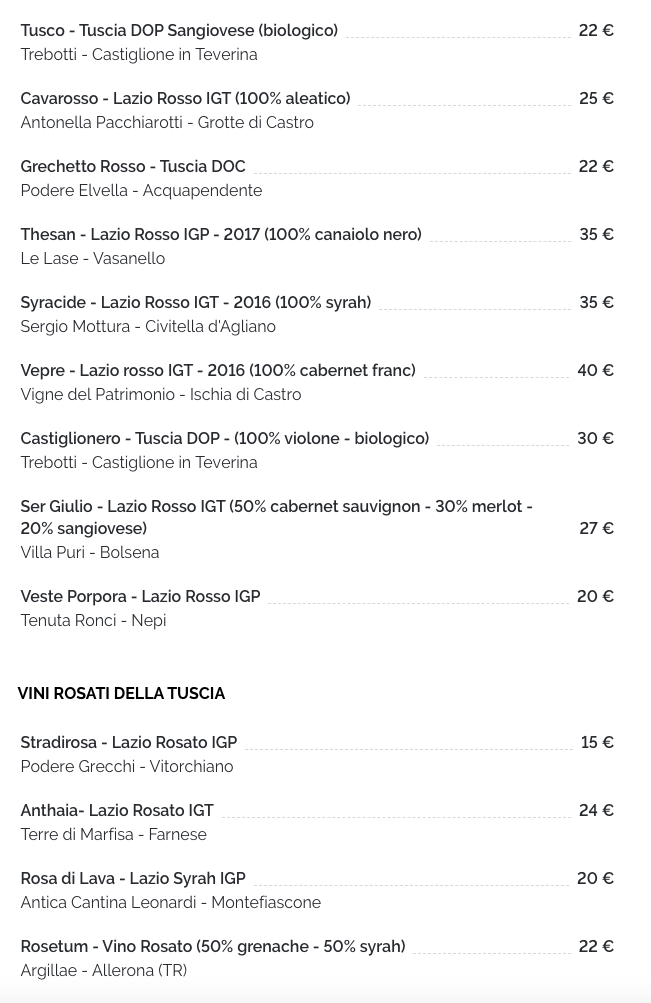Select the Thesan Lazio Rosso IGP 2017 wine
The image size is (651, 1003).
pyautogui.click(x=221, y=235)
